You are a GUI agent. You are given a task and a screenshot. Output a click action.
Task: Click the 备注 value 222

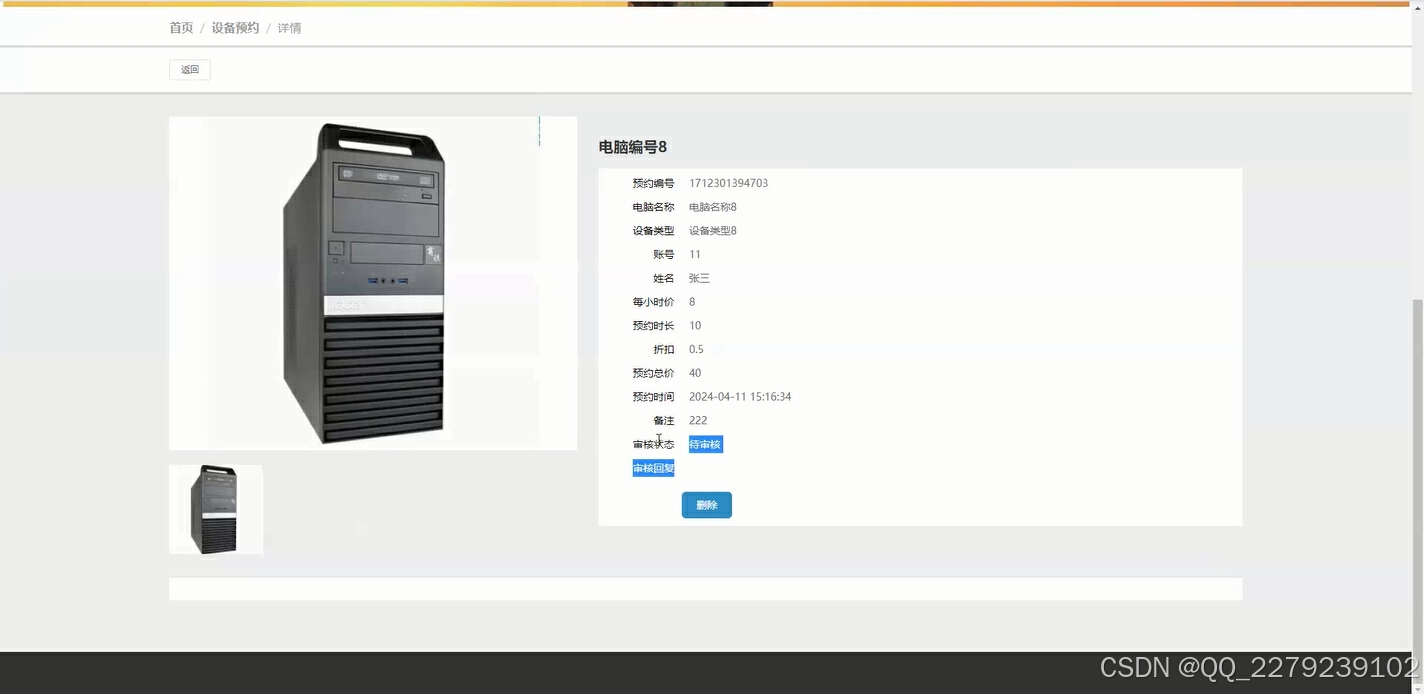point(697,420)
